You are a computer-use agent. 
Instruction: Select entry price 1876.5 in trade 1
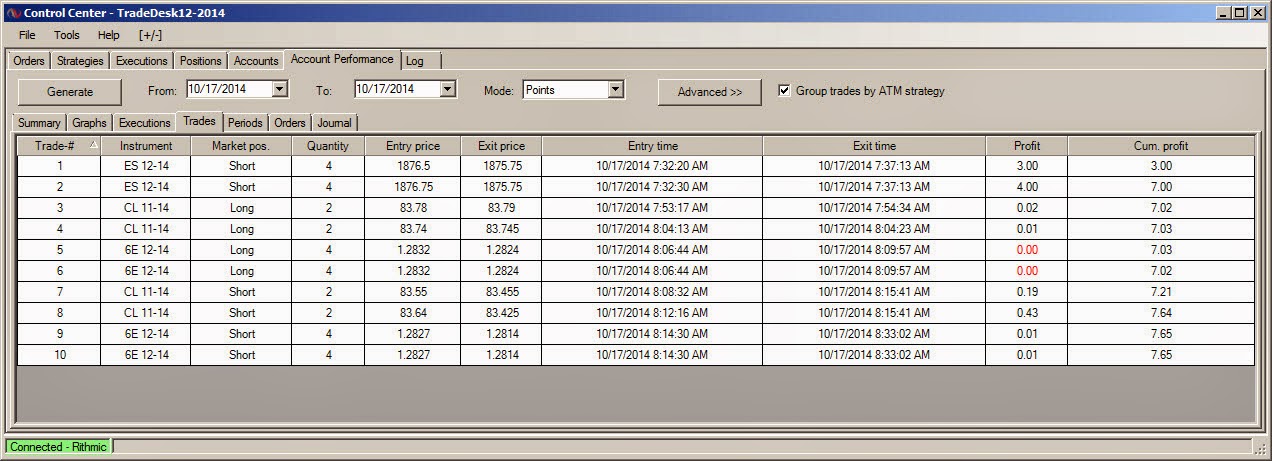[412, 166]
